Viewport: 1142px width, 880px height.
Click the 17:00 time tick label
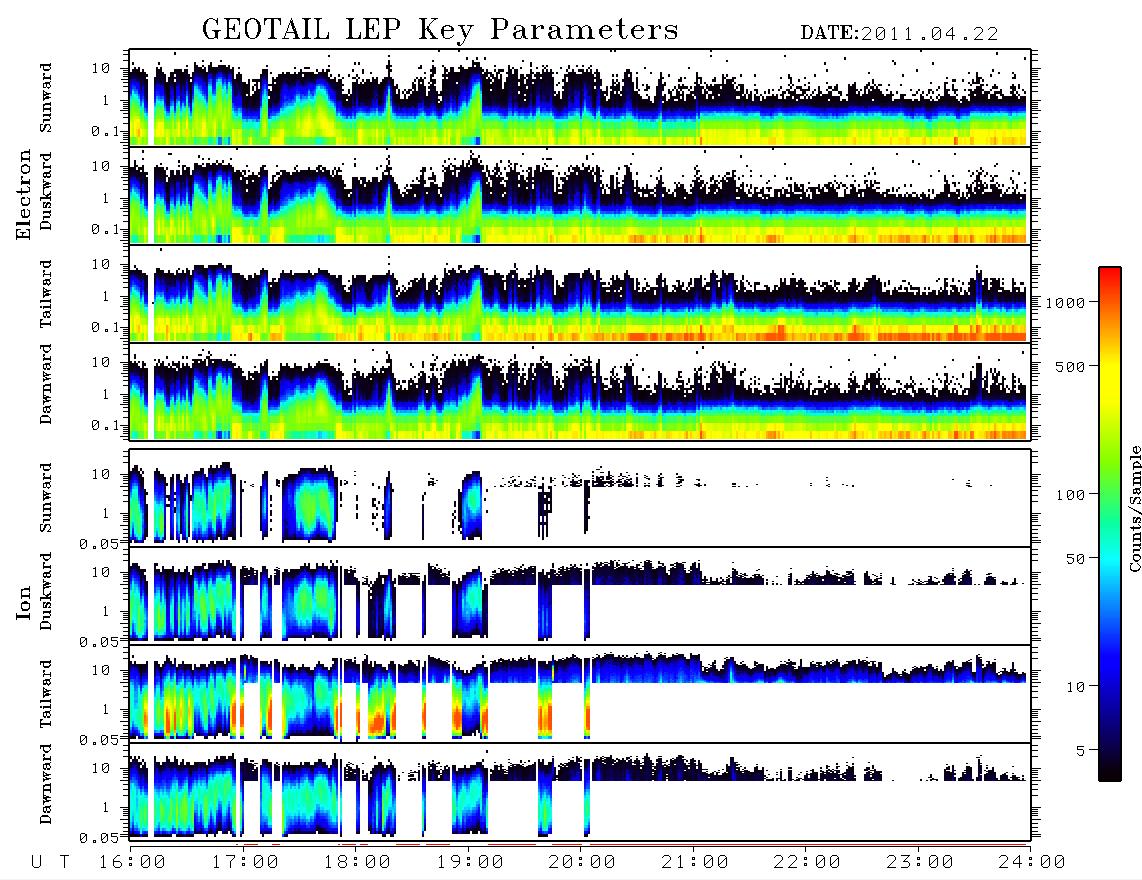pos(245,862)
